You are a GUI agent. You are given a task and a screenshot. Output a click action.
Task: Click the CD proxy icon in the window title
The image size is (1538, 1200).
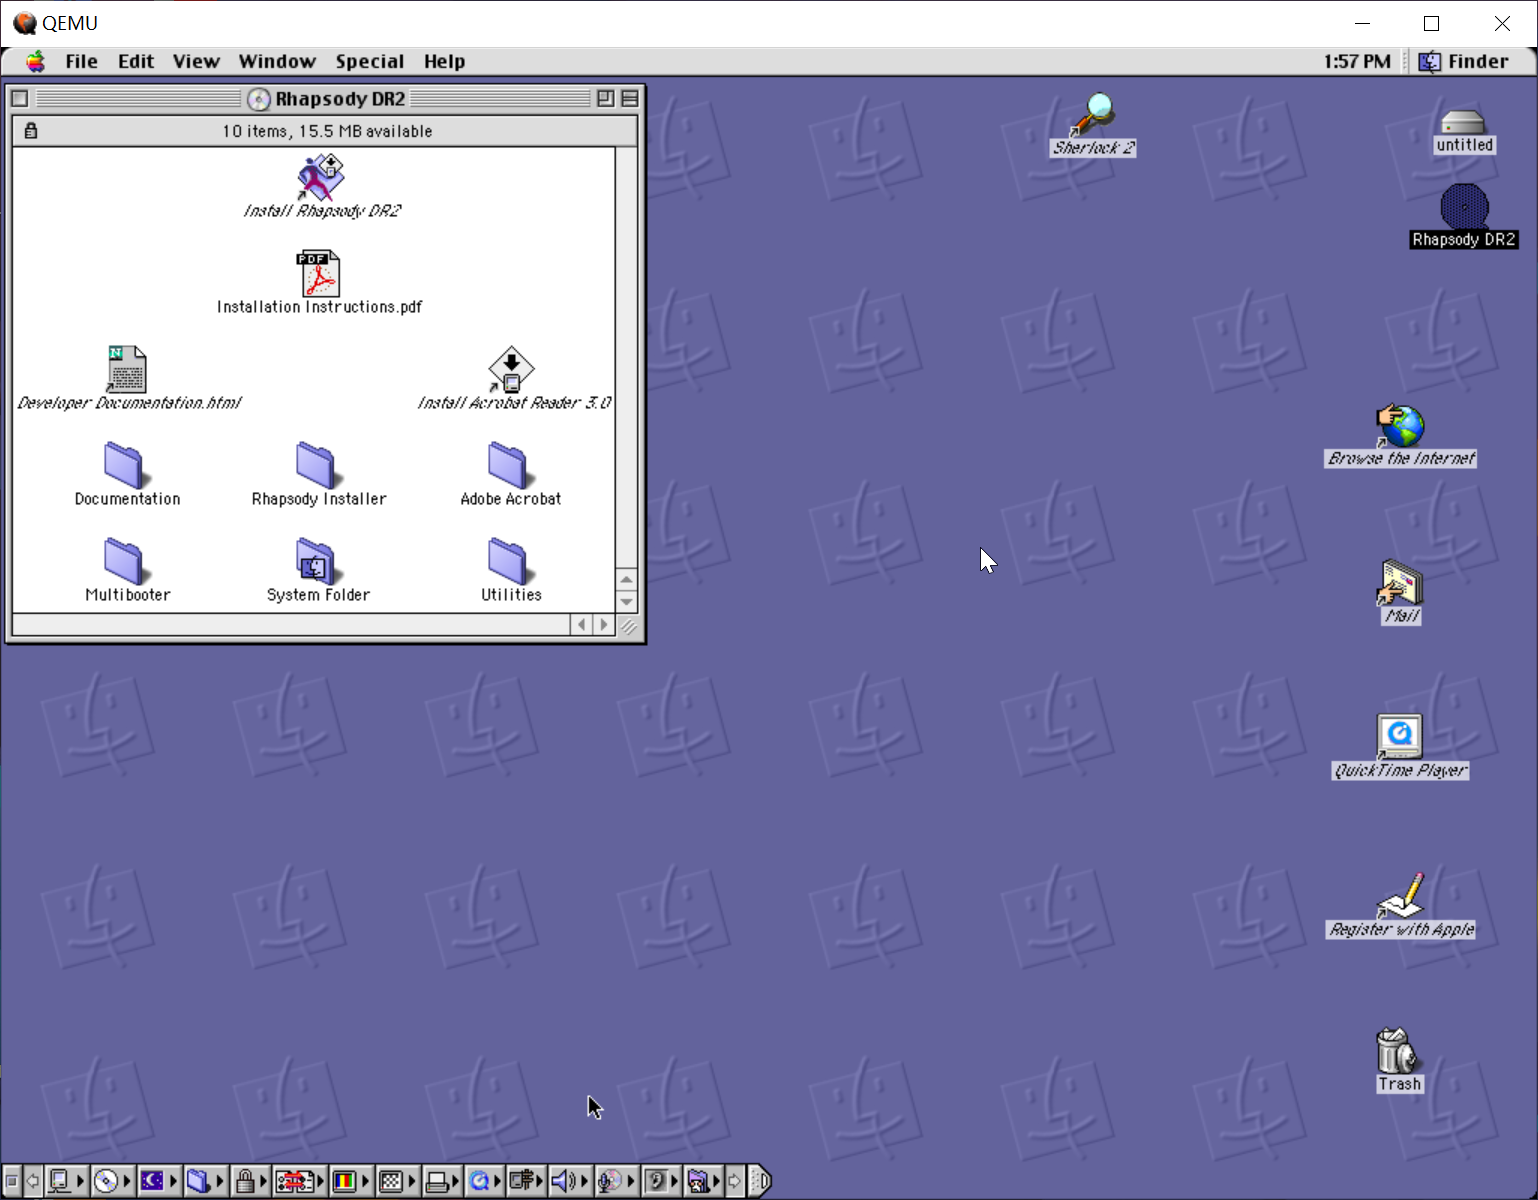pos(259,99)
